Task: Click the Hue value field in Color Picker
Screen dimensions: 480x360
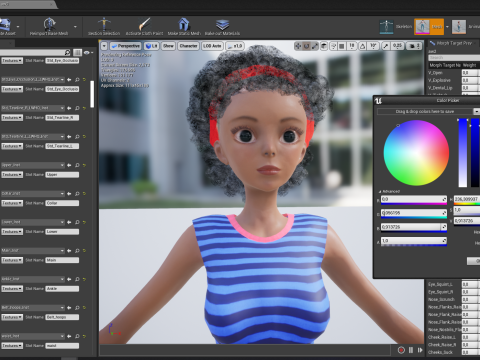Action: pos(467,199)
